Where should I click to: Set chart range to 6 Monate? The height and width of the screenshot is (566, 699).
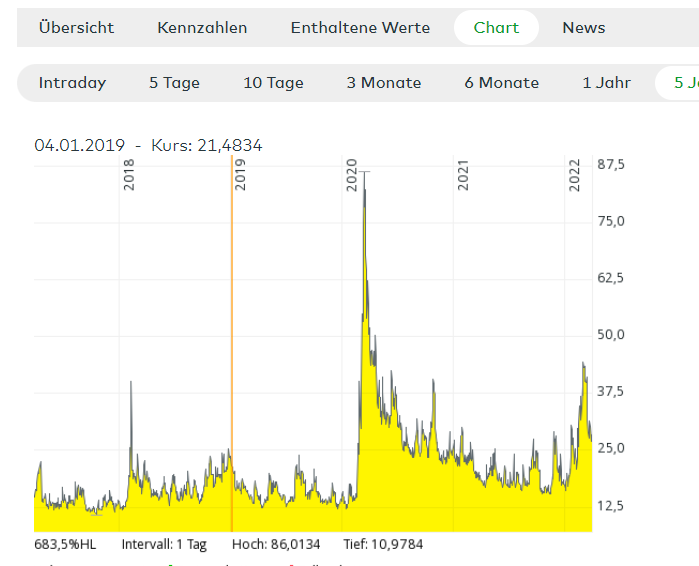pyautogui.click(x=501, y=83)
